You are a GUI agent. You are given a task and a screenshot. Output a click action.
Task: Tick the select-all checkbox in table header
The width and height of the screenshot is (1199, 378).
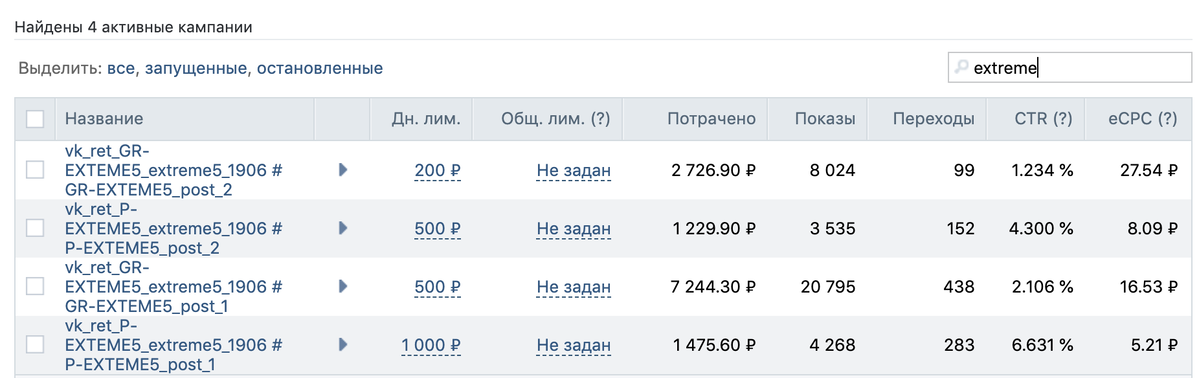35,119
